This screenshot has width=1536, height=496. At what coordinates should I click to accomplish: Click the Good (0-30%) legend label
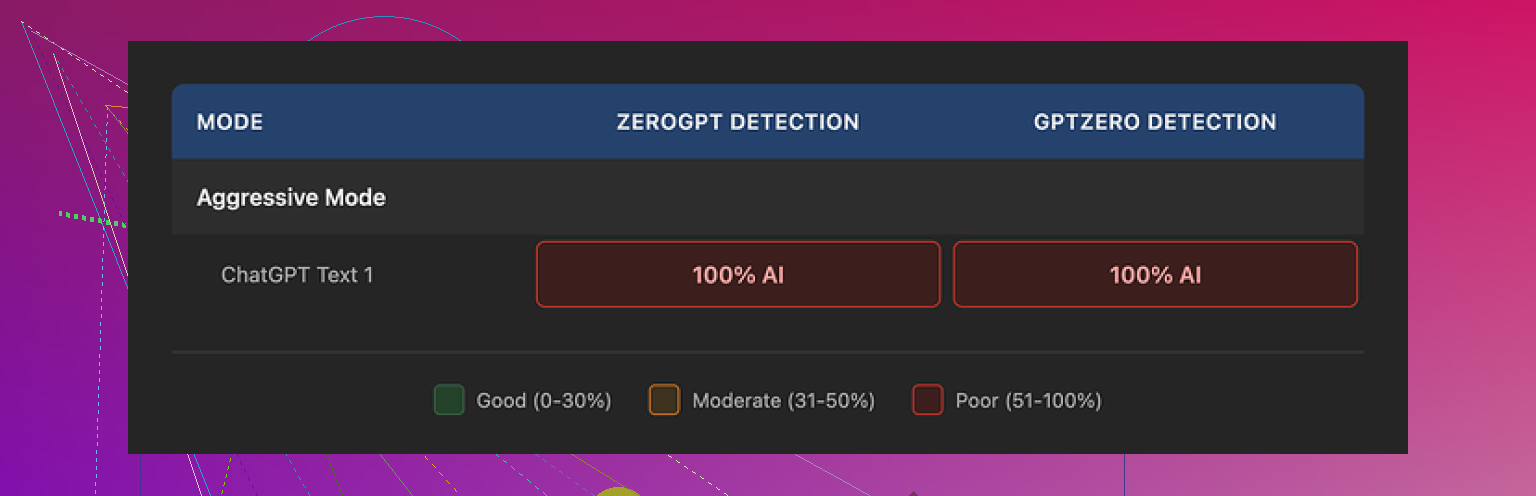[x=544, y=401]
